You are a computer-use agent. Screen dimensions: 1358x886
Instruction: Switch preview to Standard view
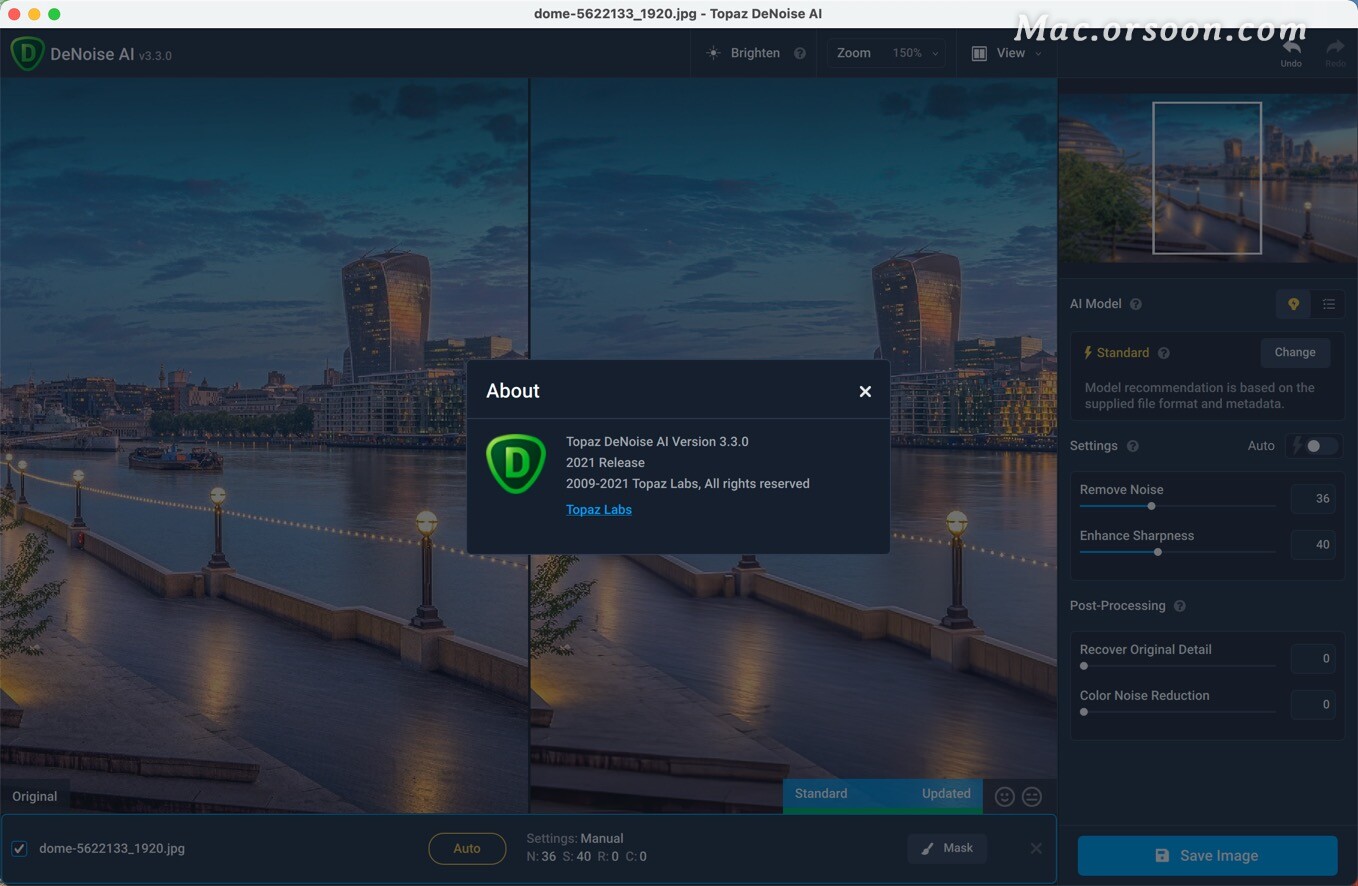coord(820,793)
